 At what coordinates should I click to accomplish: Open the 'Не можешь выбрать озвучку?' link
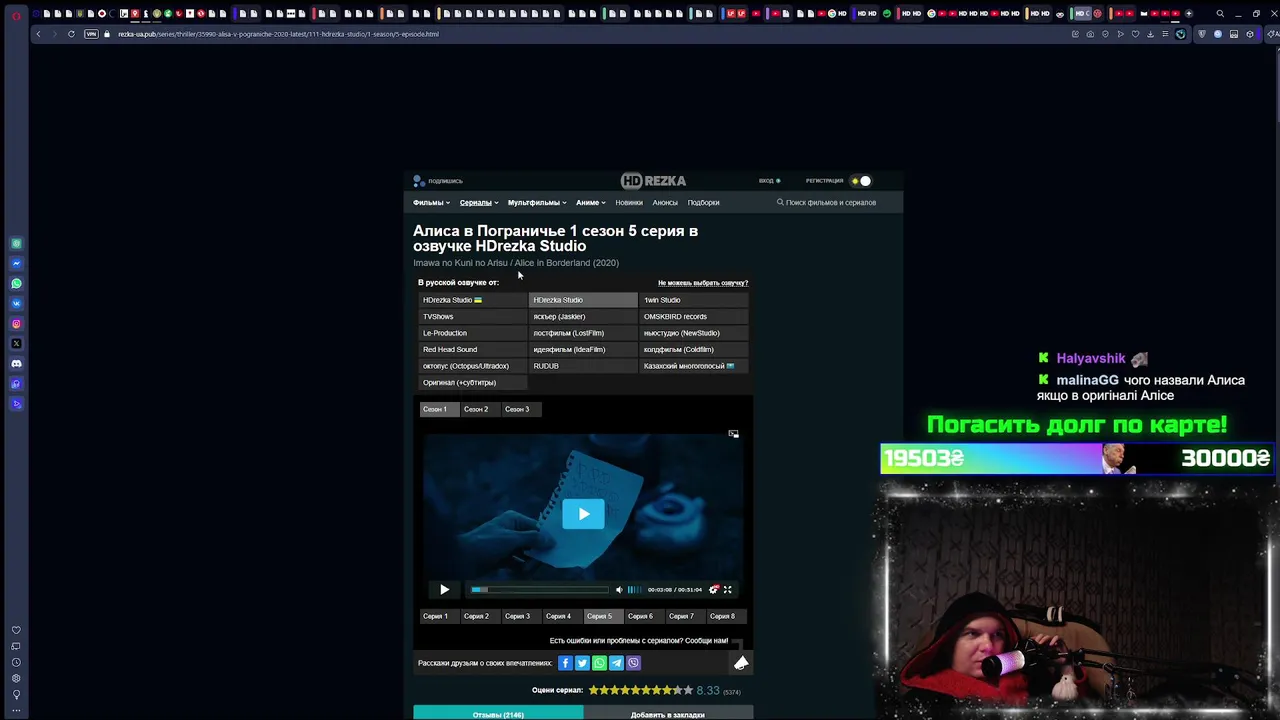703,283
